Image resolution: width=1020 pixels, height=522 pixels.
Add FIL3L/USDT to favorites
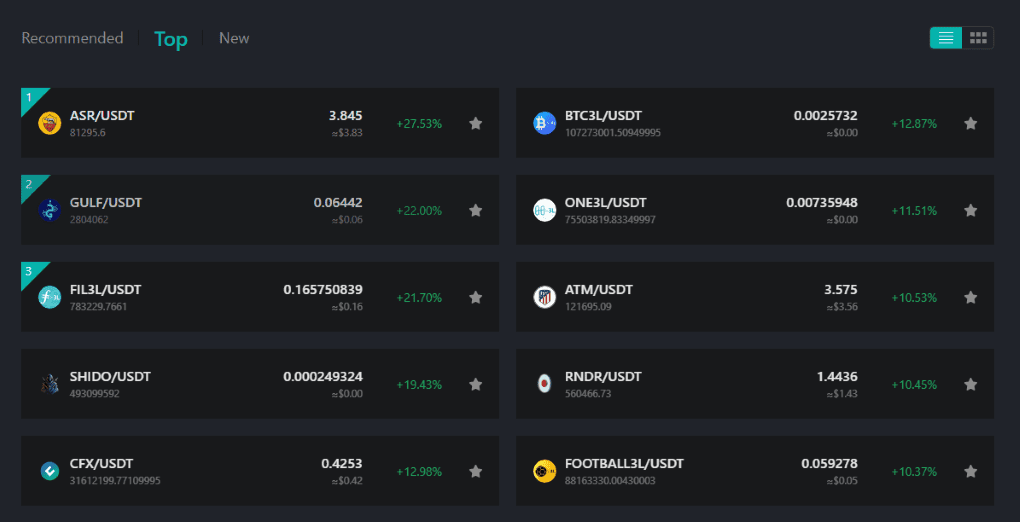476,297
